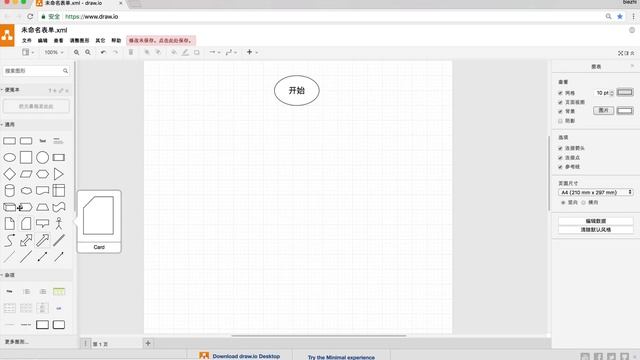Open the waypoint style dropdown
640x360 pixels.
(231, 52)
